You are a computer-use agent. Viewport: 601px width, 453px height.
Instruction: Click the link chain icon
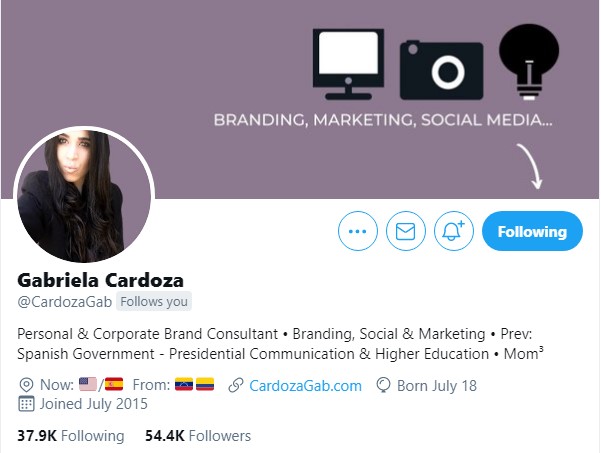point(236,385)
